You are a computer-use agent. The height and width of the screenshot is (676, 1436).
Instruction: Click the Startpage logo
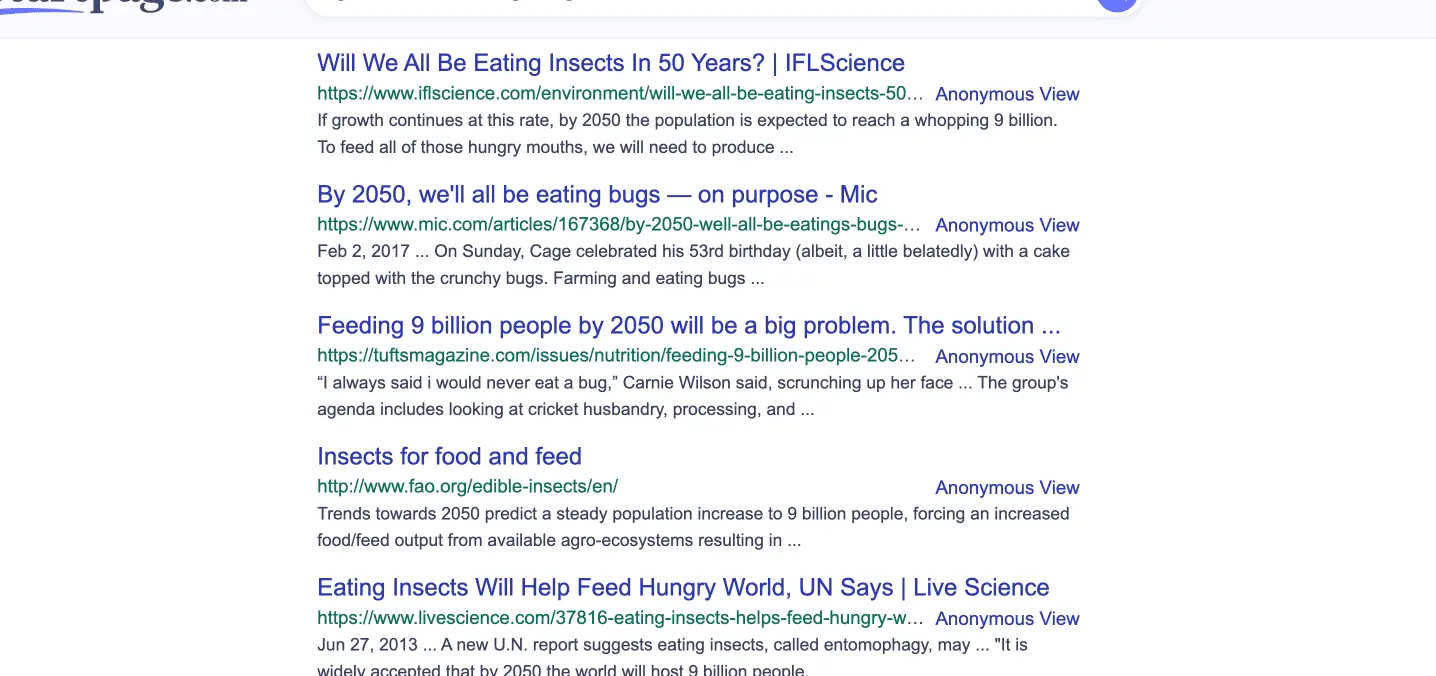(x=125, y=6)
